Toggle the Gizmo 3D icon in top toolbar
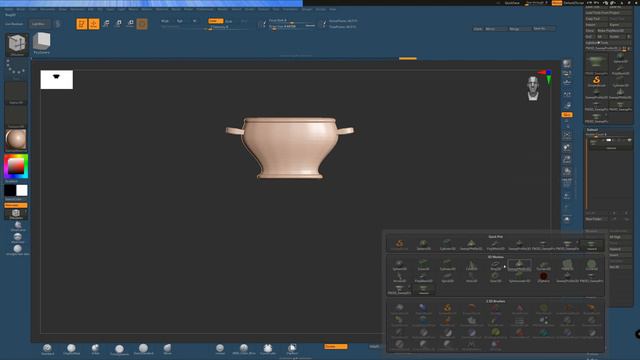Screen dimensions: 640x360 point(142,24)
